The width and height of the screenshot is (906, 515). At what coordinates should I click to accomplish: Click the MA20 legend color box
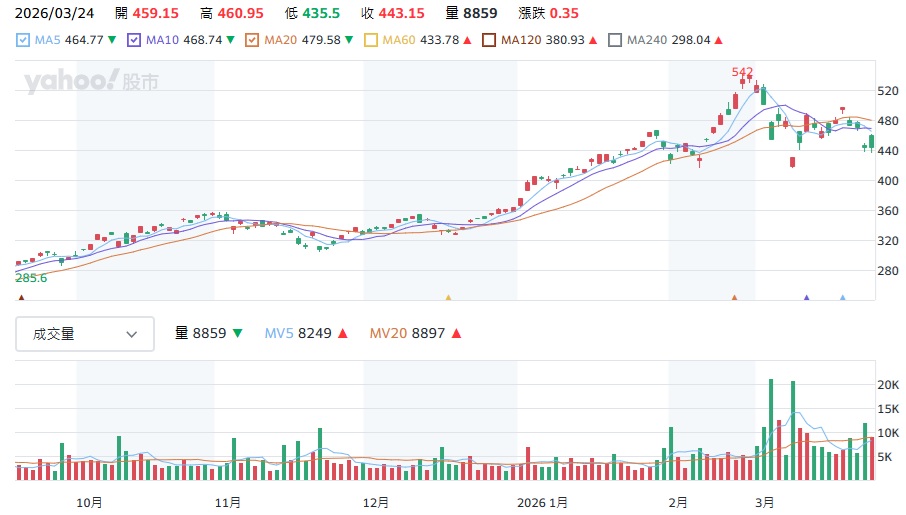(x=252, y=40)
